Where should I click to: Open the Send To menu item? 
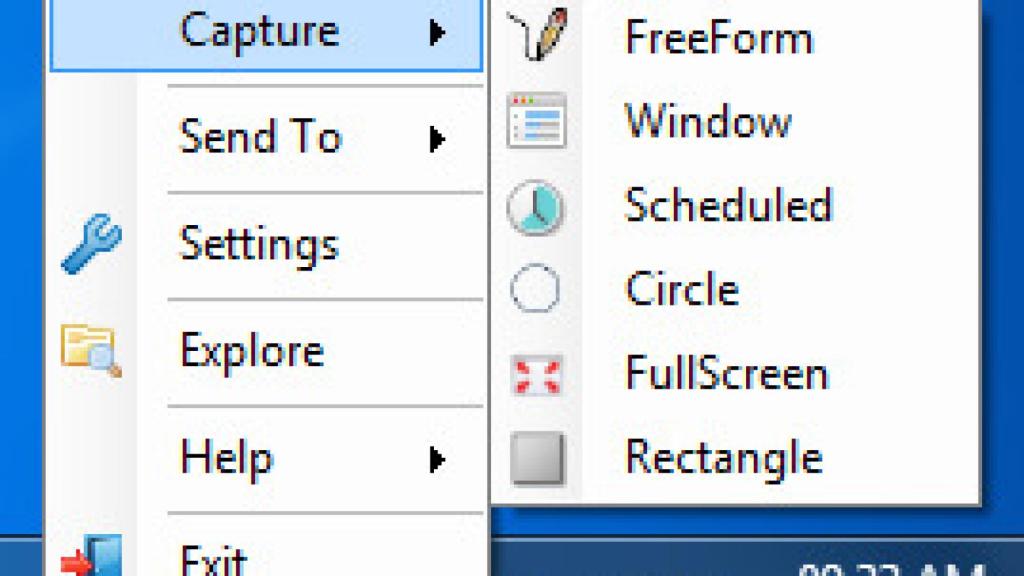pyautogui.click(x=260, y=138)
